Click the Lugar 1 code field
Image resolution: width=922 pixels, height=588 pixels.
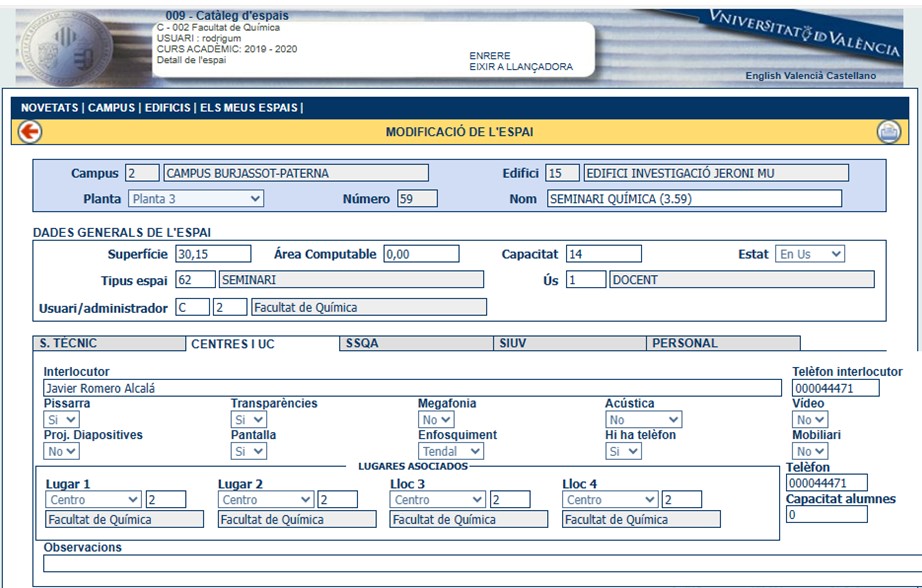[x=166, y=500]
